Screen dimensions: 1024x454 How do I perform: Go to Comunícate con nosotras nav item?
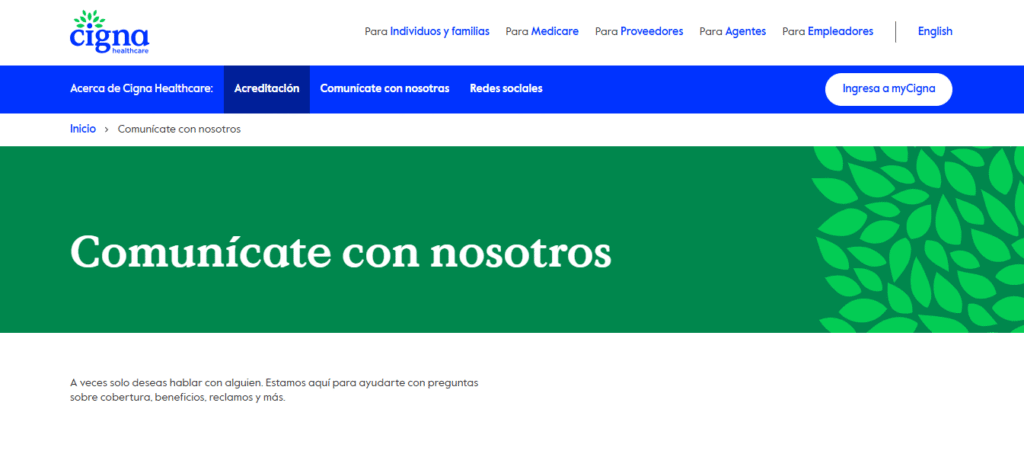pos(385,89)
